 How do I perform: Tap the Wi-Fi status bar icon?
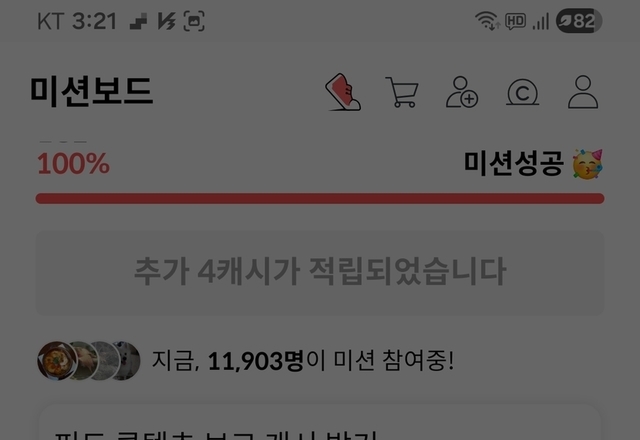point(487,21)
